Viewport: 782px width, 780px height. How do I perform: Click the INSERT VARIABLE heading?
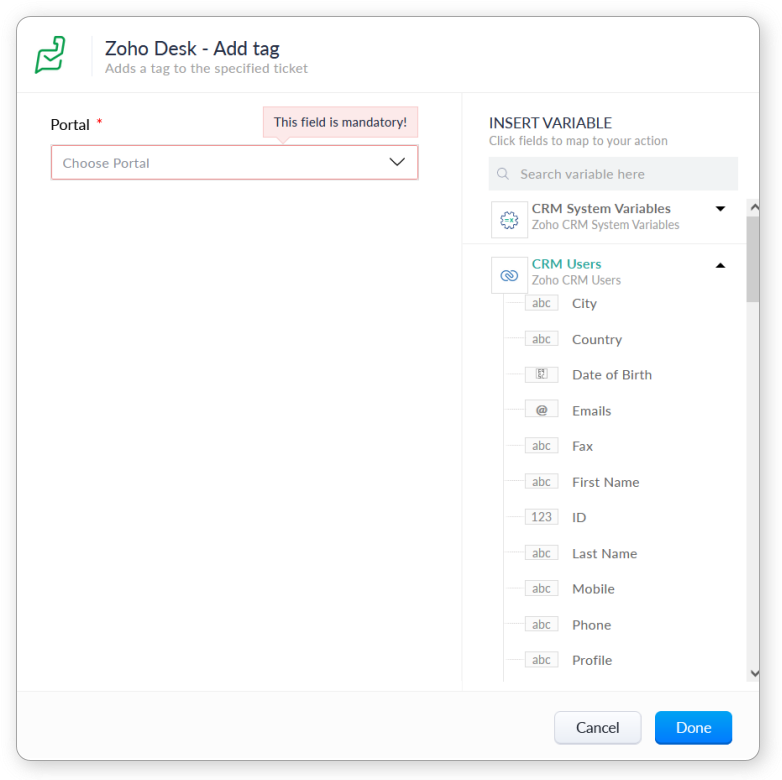pos(550,123)
